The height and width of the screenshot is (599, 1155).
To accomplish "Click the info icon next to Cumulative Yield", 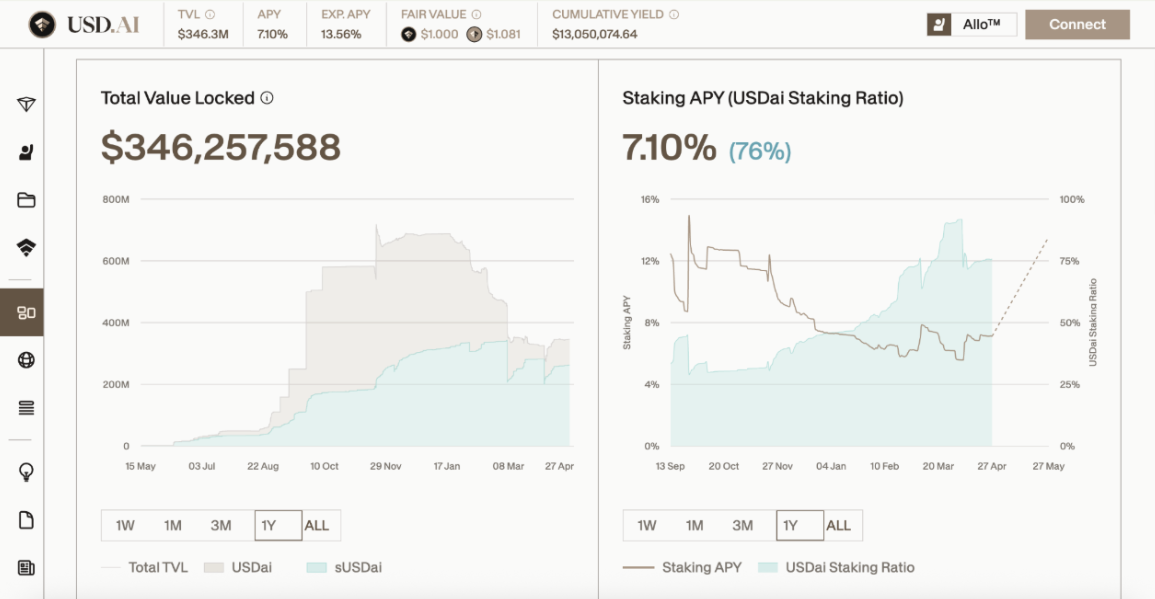I will (x=673, y=15).
